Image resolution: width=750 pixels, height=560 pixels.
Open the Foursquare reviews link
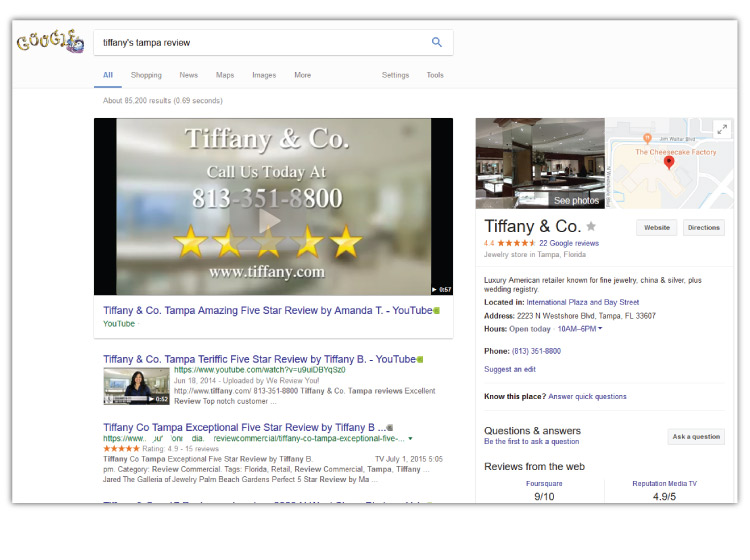544,483
